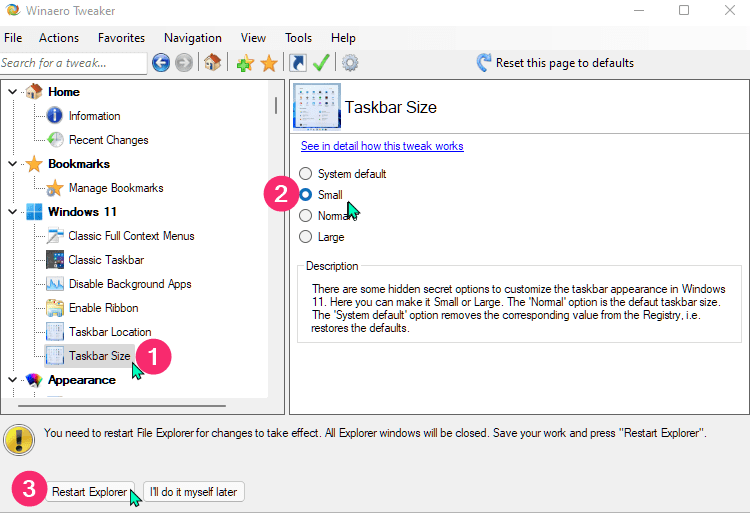The height and width of the screenshot is (513, 750).
Task: Select Manage Bookmarks tree item
Action: 116,187
